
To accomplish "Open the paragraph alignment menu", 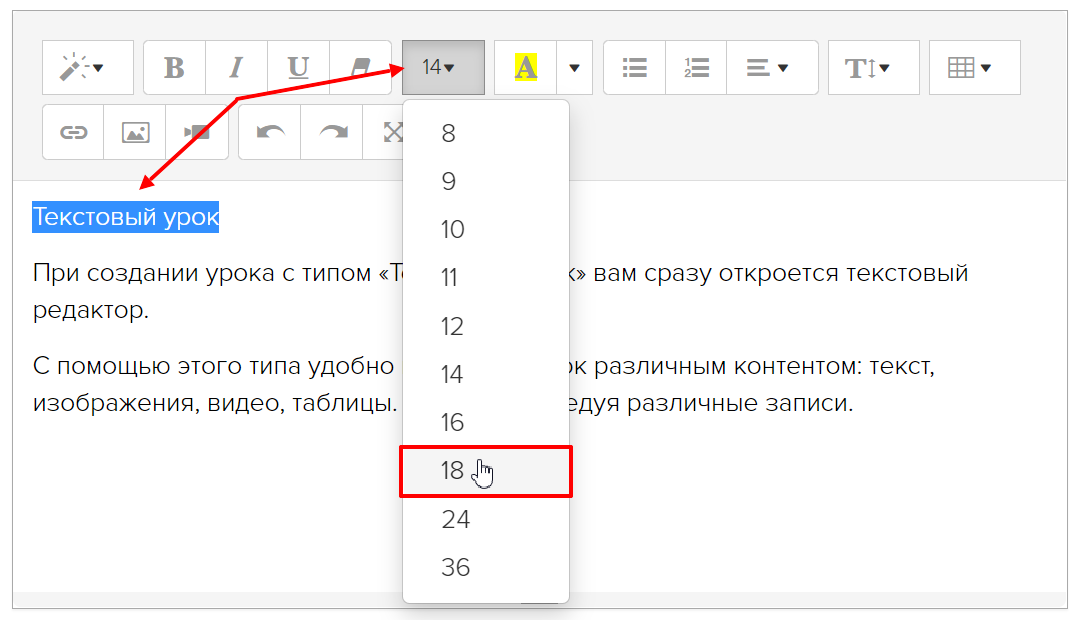I will pyautogui.click(x=771, y=68).
